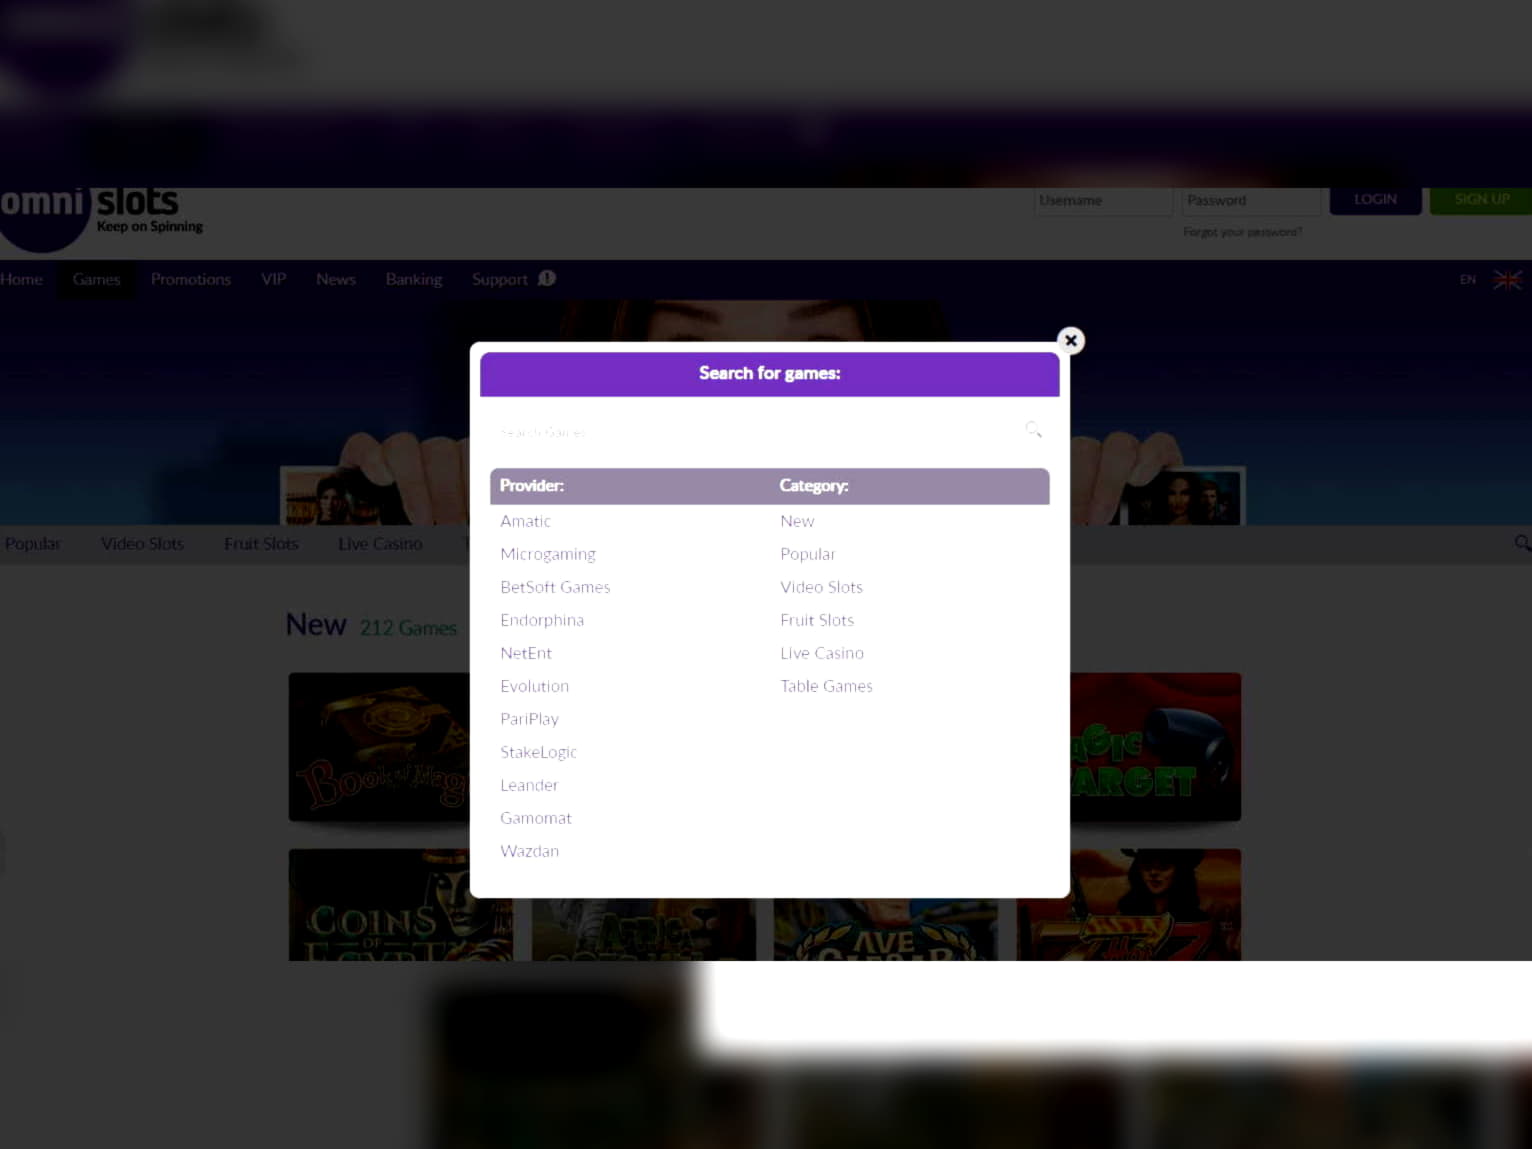Choose Video Slots category in dialog

point(822,587)
